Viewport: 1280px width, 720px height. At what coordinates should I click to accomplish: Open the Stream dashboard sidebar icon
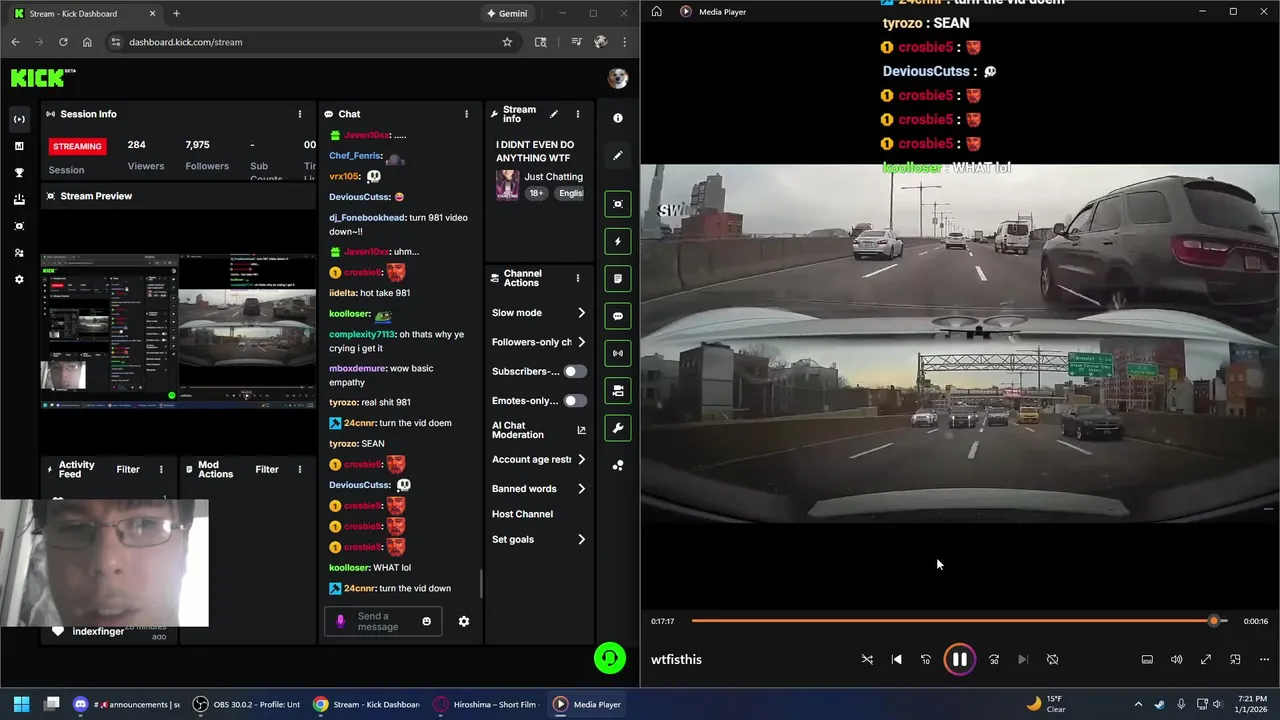click(19, 119)
